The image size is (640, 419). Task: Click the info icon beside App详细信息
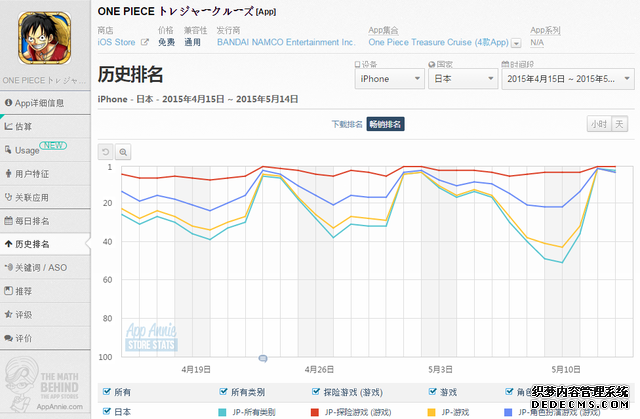click(8, 103)
